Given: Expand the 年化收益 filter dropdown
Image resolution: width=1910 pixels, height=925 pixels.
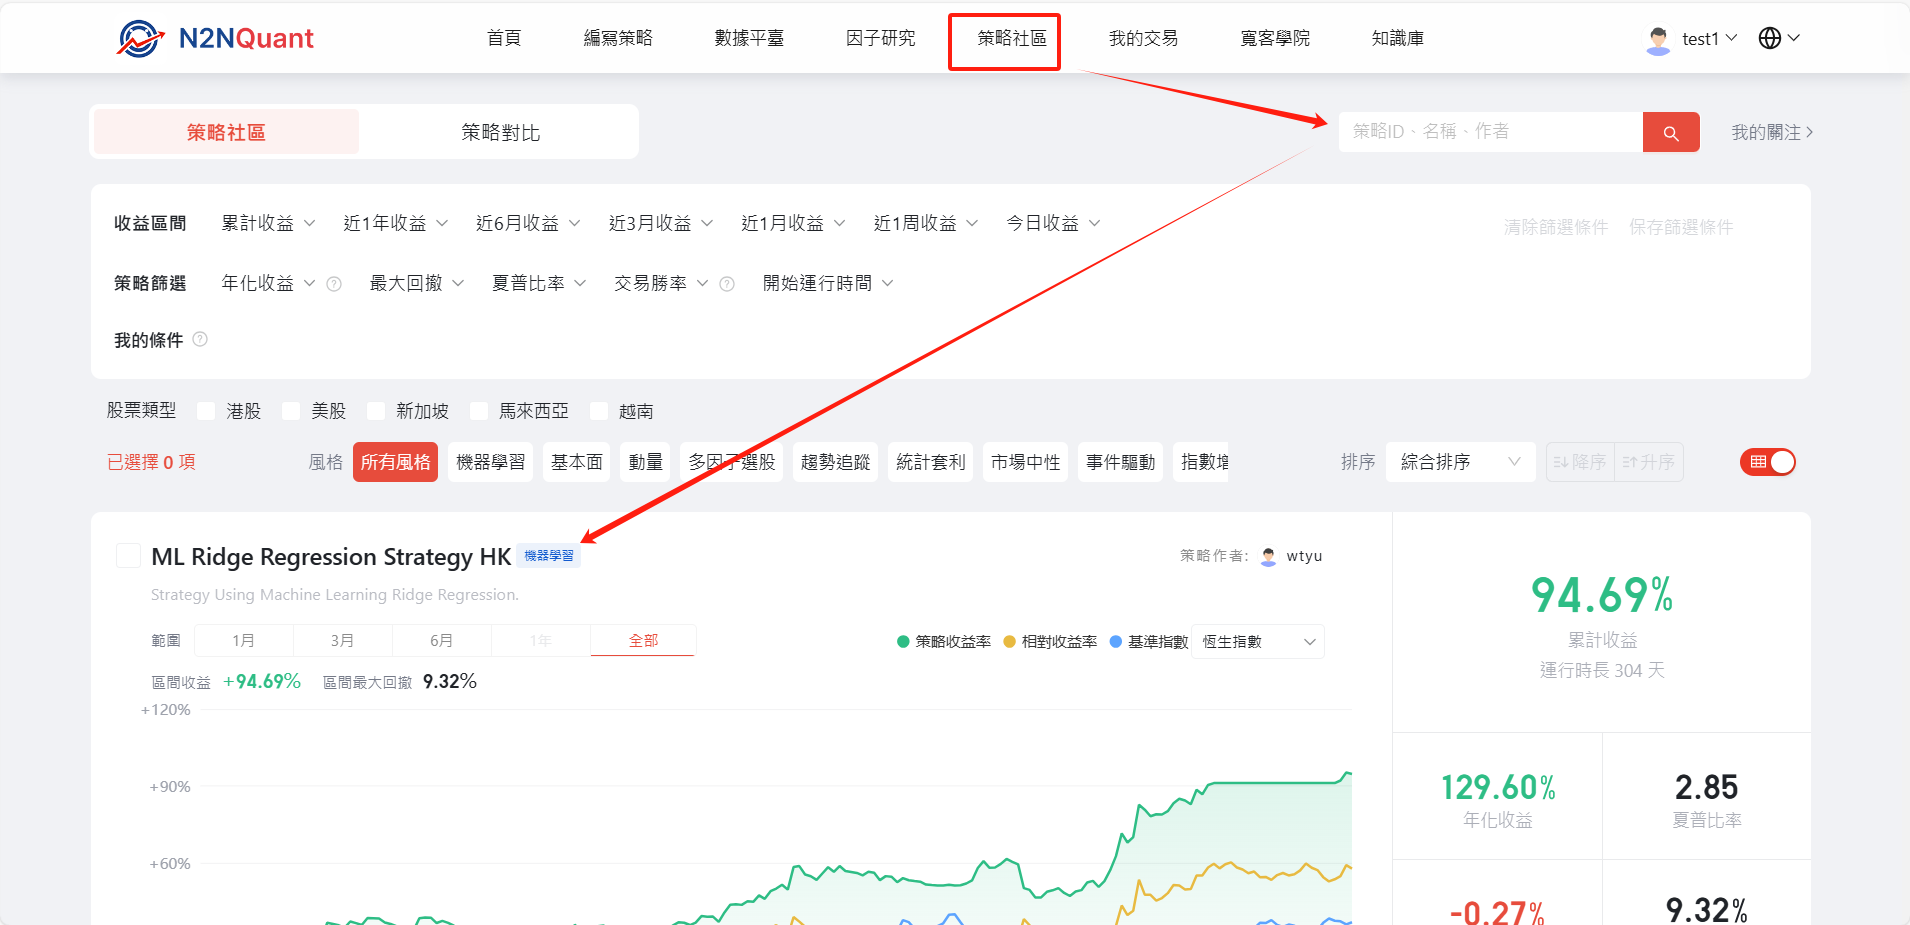Looking at the screenshot, I should coord(268,284).
